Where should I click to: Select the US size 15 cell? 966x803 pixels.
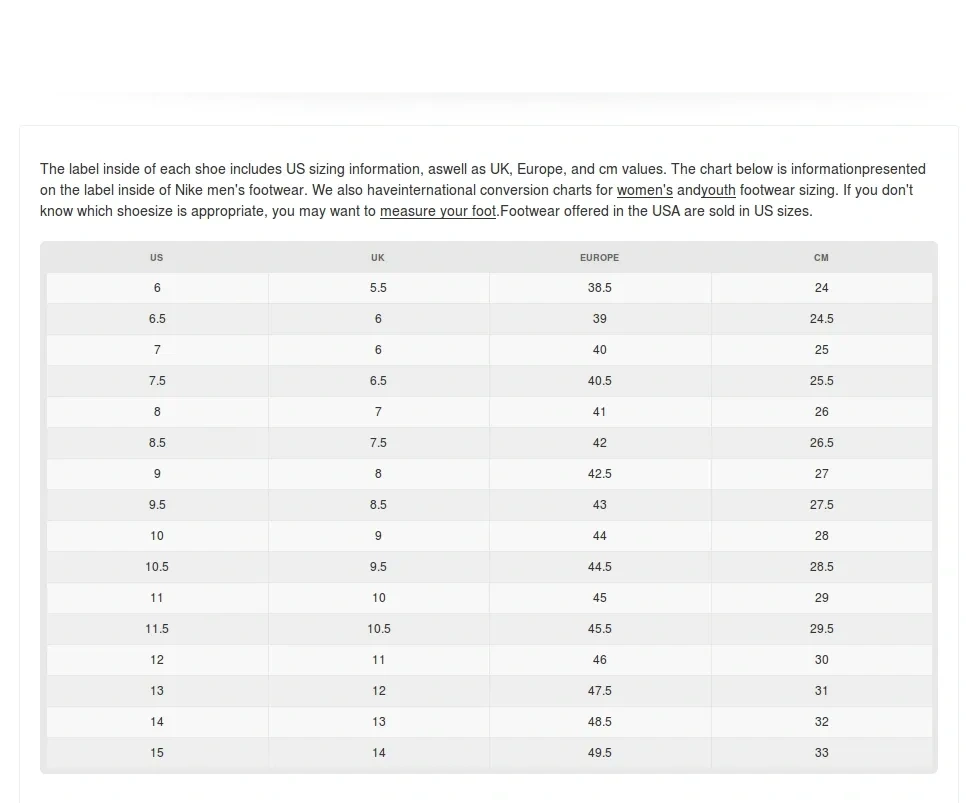[x=157, y=753]
